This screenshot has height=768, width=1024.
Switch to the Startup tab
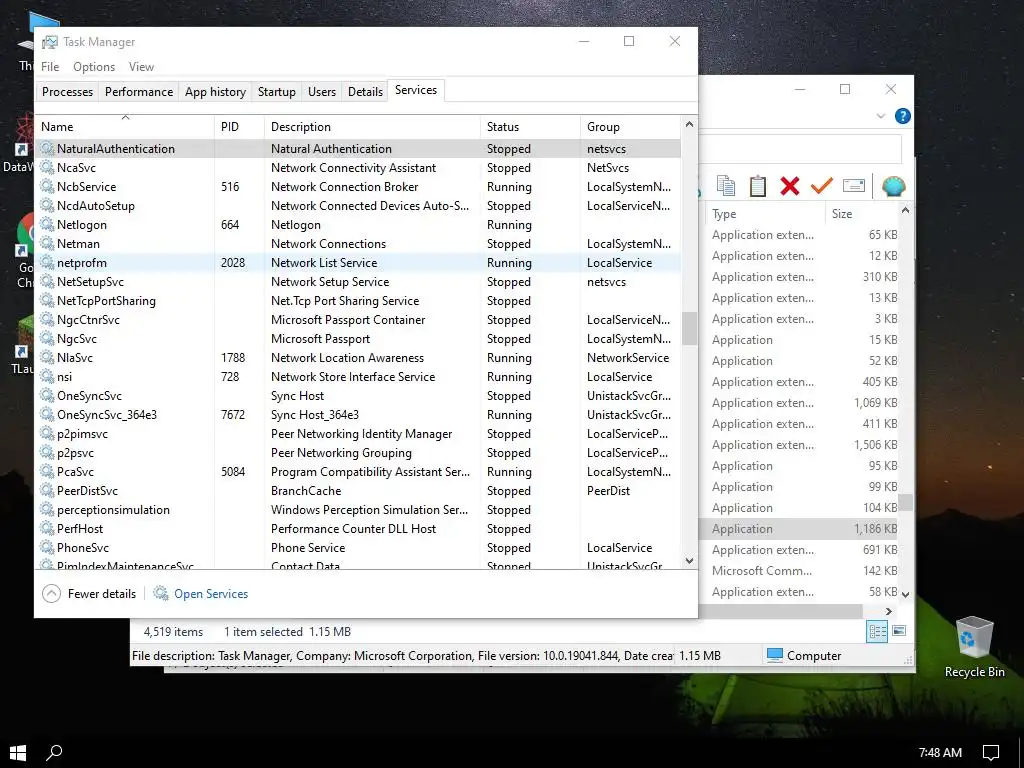[x=277, y=91]
